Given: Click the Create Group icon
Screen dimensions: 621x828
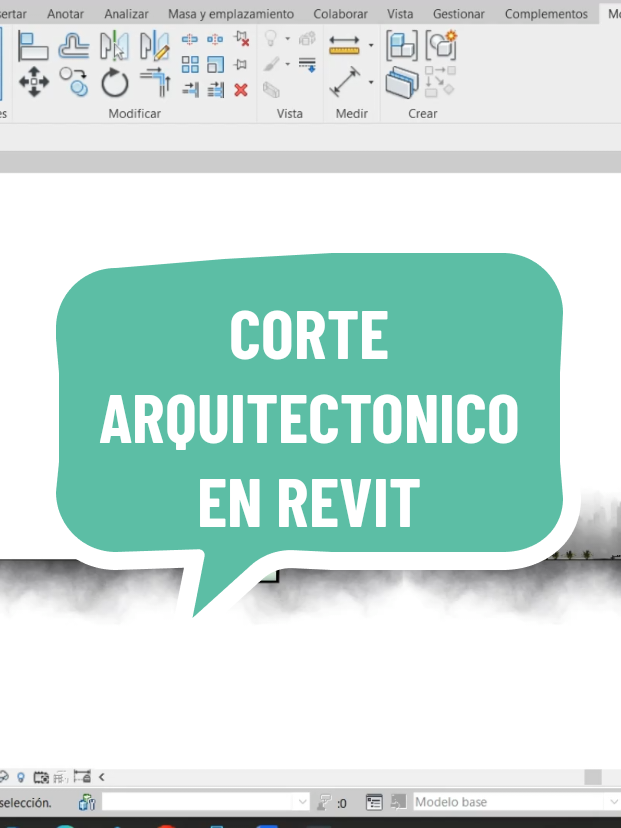Looking at the screenshot, I should point(441,45).
